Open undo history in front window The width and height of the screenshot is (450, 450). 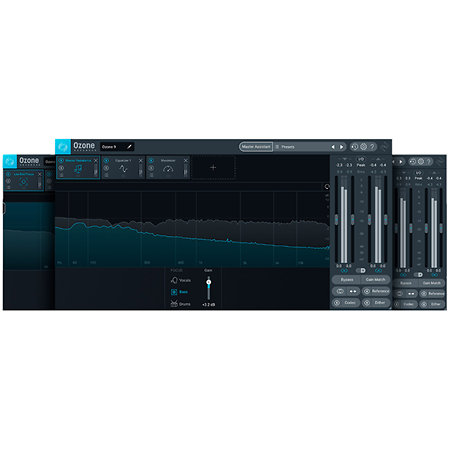[355, 147]
